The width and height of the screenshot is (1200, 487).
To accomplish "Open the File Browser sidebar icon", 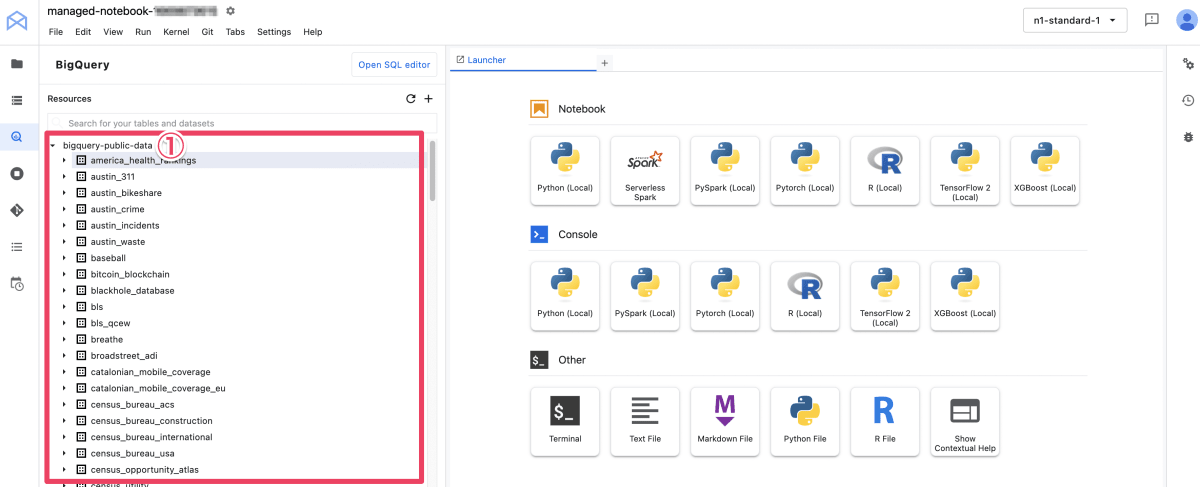I will 17,64.
